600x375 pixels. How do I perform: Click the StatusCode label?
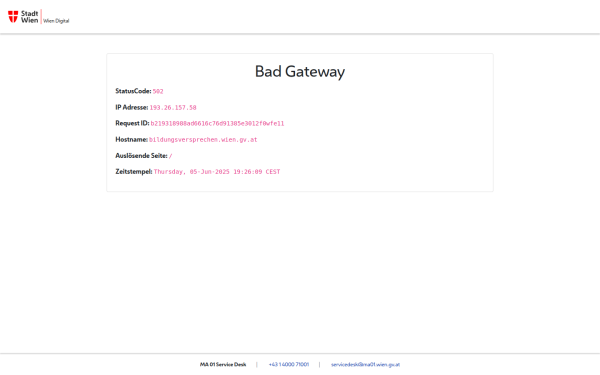click(x=133, y=91)
